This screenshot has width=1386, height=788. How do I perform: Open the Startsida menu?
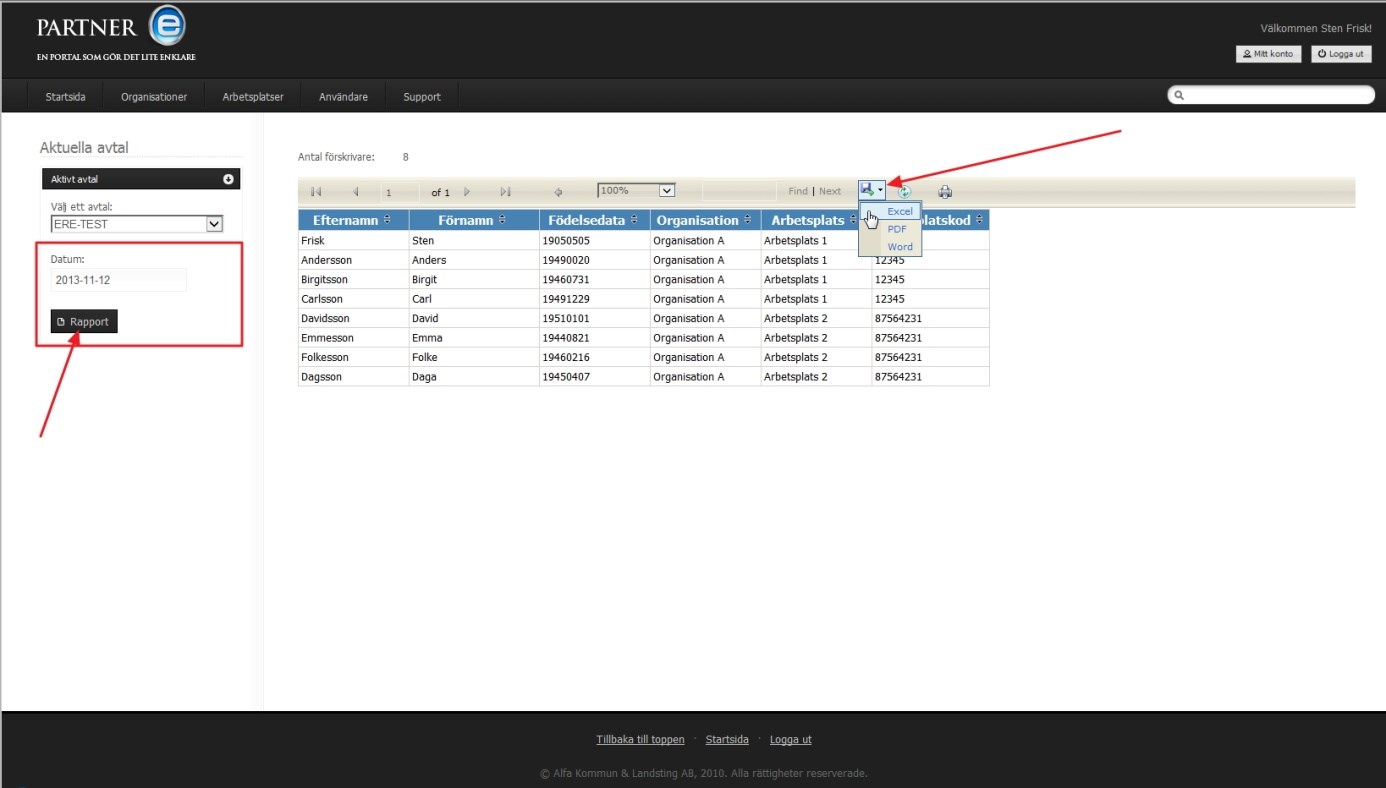tap(66, 97)
